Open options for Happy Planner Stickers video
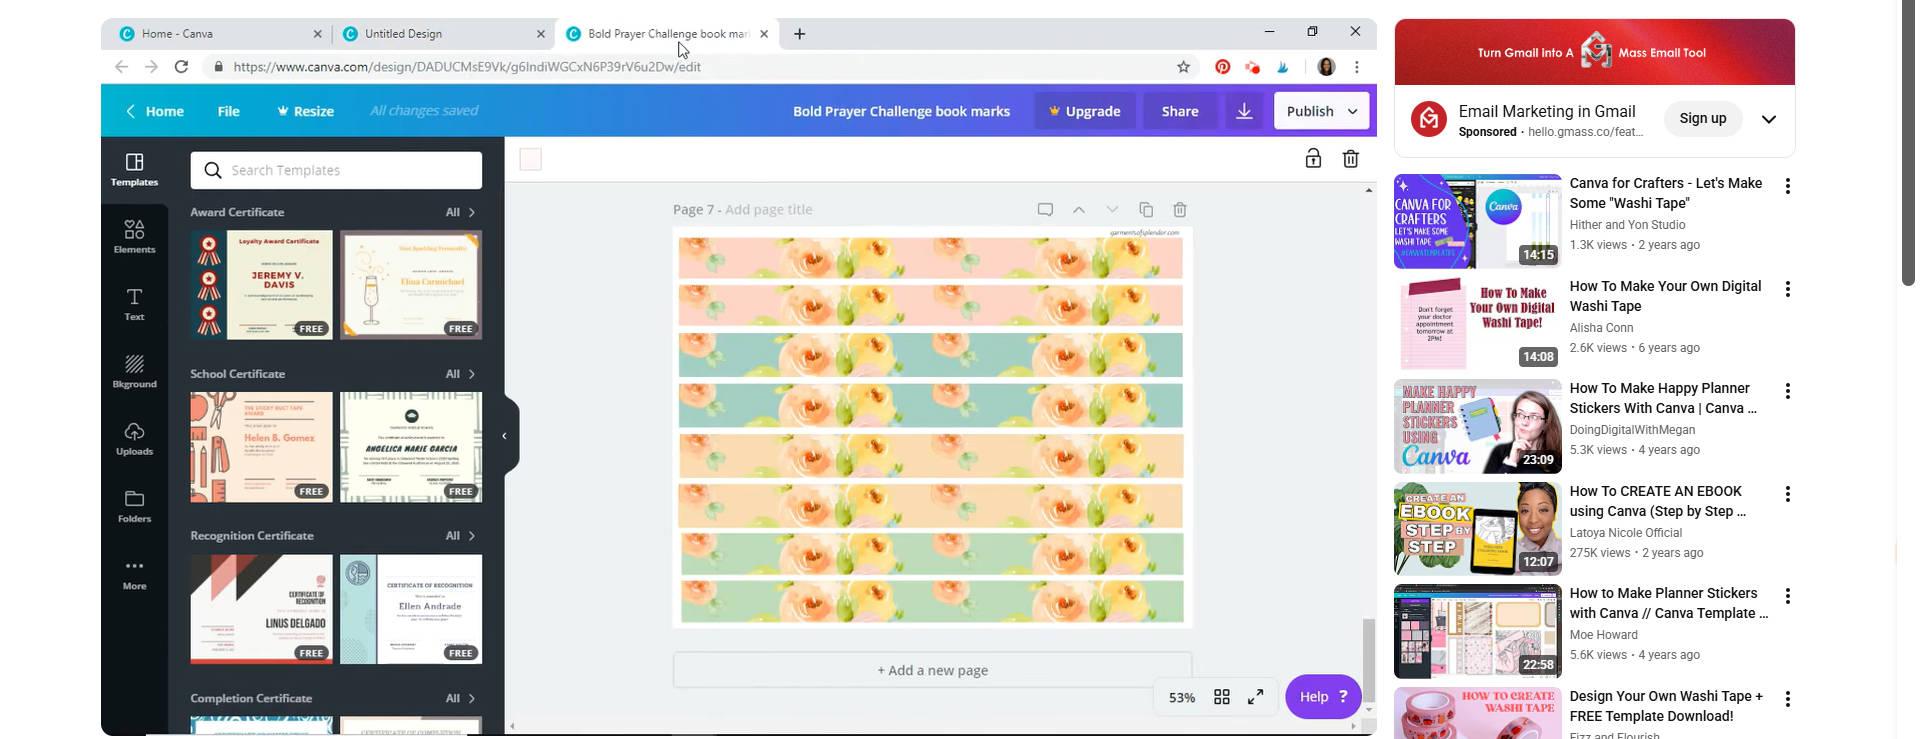Image resolution: width=1920 pixels, height=739 pixels. click(1787, 391)
